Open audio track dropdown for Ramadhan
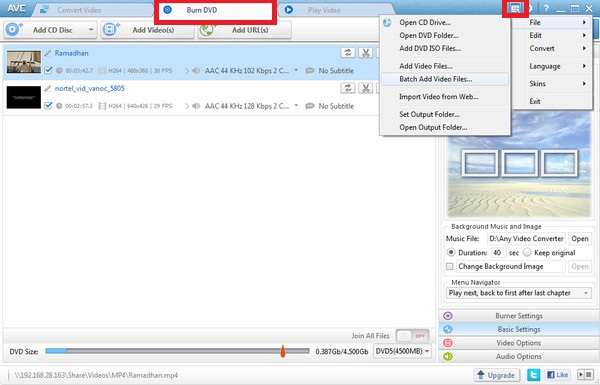 (x=296, y=70)
